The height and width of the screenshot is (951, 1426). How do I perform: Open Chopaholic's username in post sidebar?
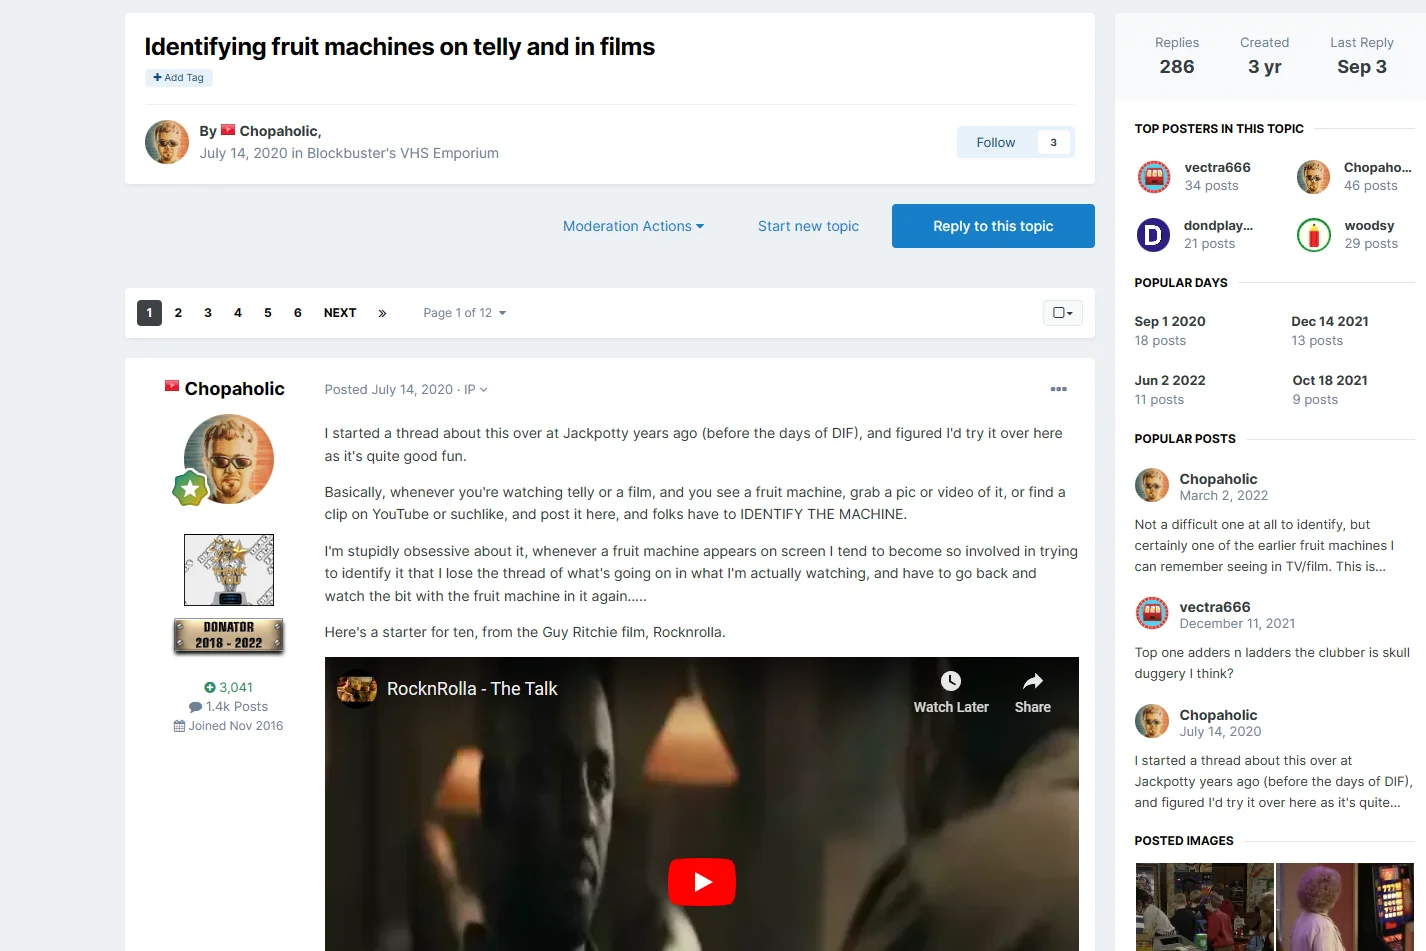[x=235, y=389]
